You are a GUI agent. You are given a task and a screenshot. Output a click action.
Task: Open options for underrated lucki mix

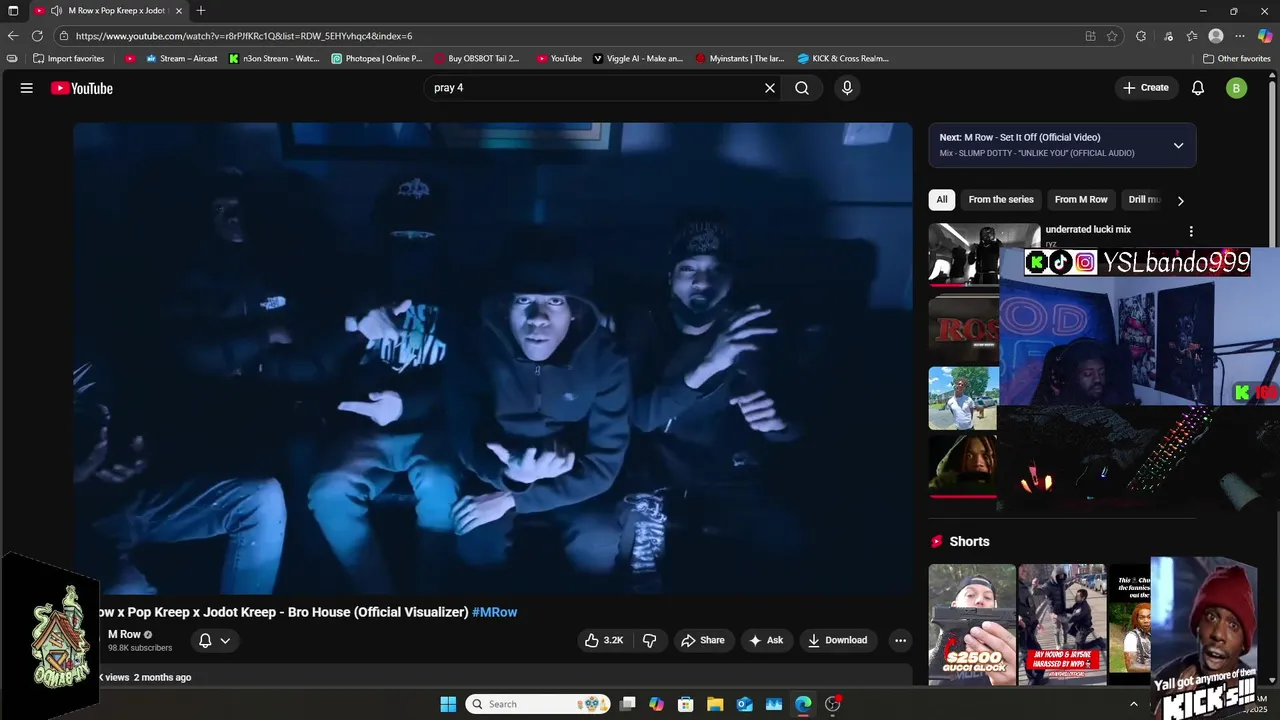1190,231
